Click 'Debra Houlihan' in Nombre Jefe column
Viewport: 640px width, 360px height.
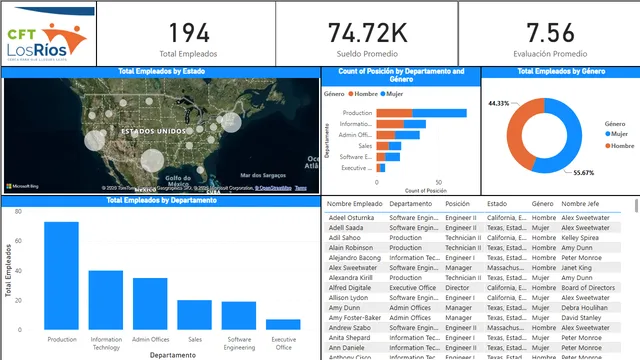pos(584,308)
